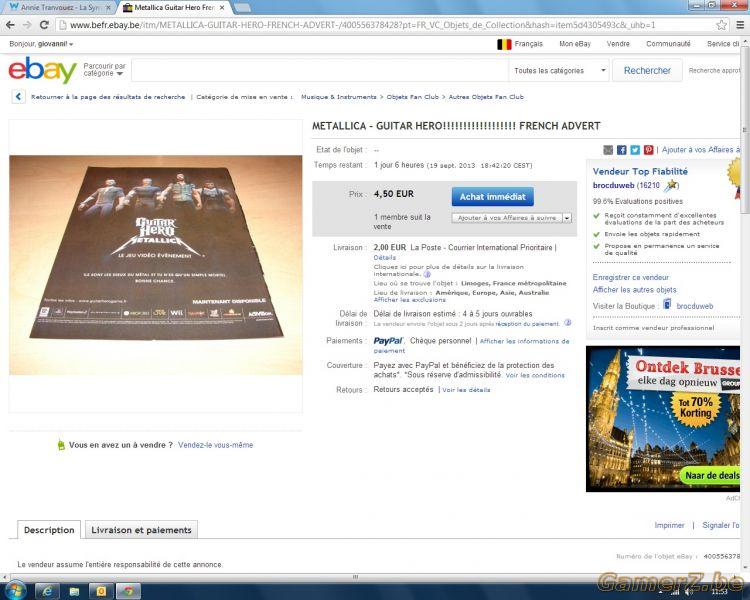
Task: Click the eBay search input field
Action: coord(320,70)
